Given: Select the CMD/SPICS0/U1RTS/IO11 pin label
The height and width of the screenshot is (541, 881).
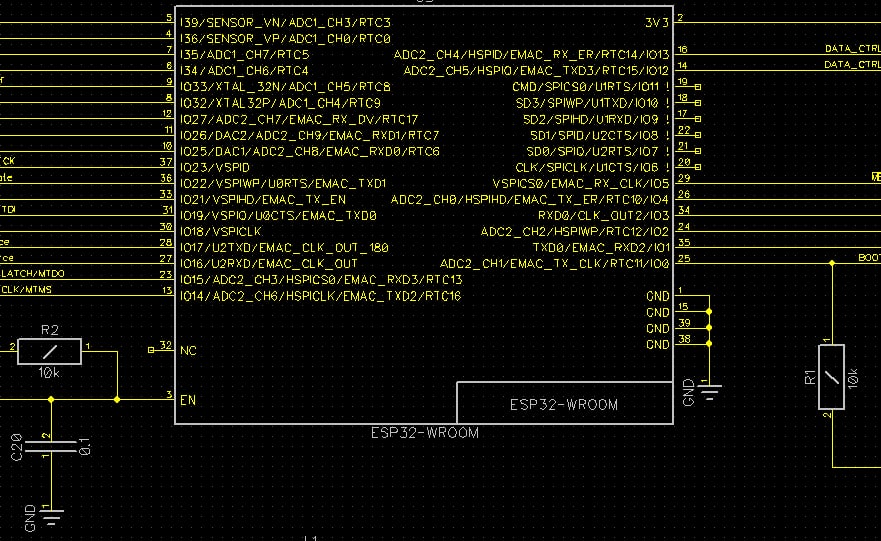Looking at the screenshot, I should coord(585,87).
